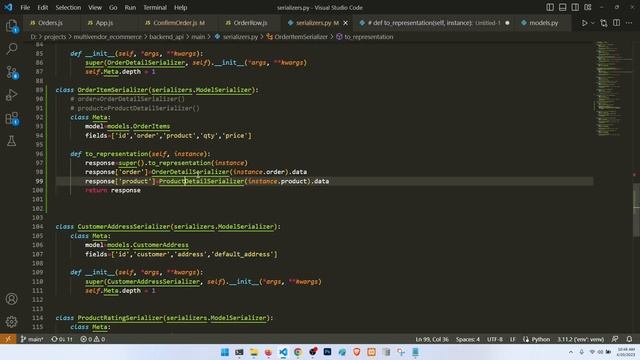Viewport: 640px width, 360px height.
Task: Change the LF end-of-line sequence
Action: point(513,339)
